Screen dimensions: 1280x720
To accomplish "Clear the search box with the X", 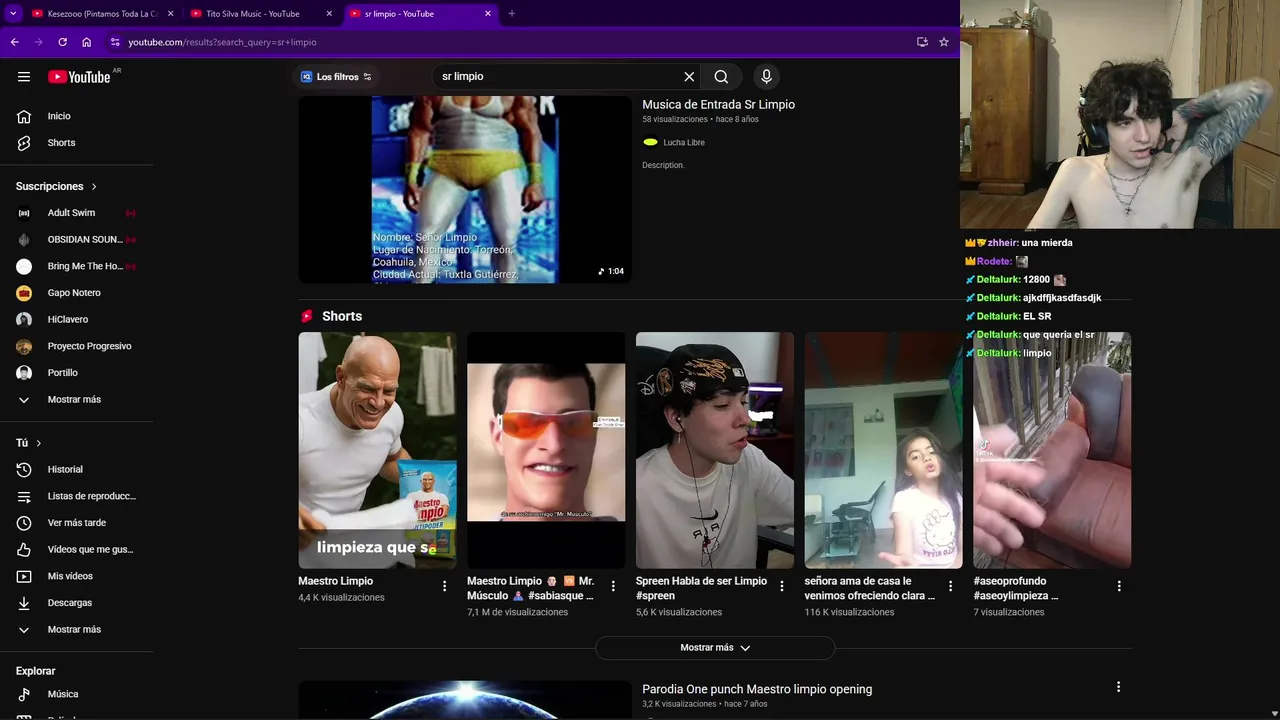I will (x=689, y=77).
